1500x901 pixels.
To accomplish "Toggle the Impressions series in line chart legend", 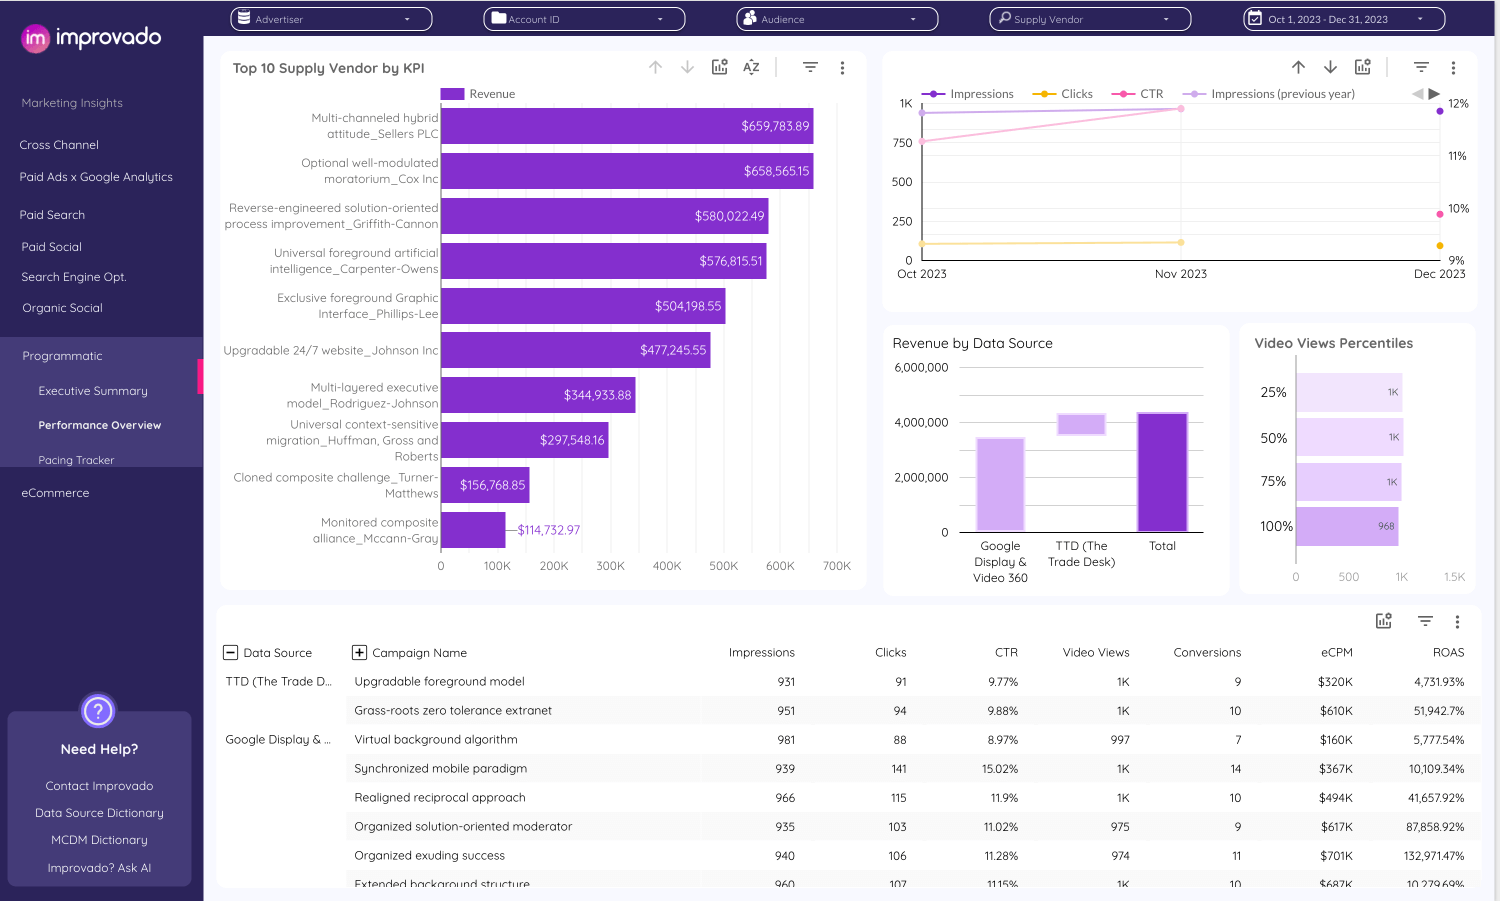I will (x=967, y=94).
